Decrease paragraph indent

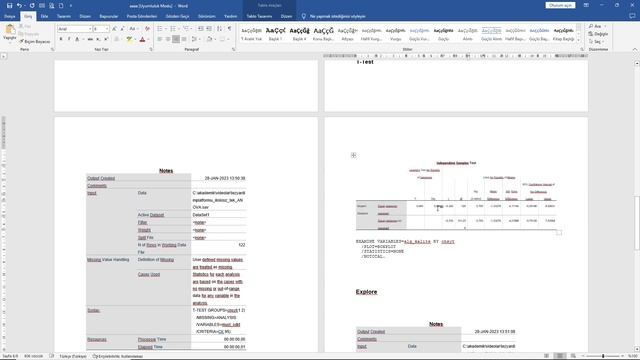pyautogui.click(x=200, y=29)
